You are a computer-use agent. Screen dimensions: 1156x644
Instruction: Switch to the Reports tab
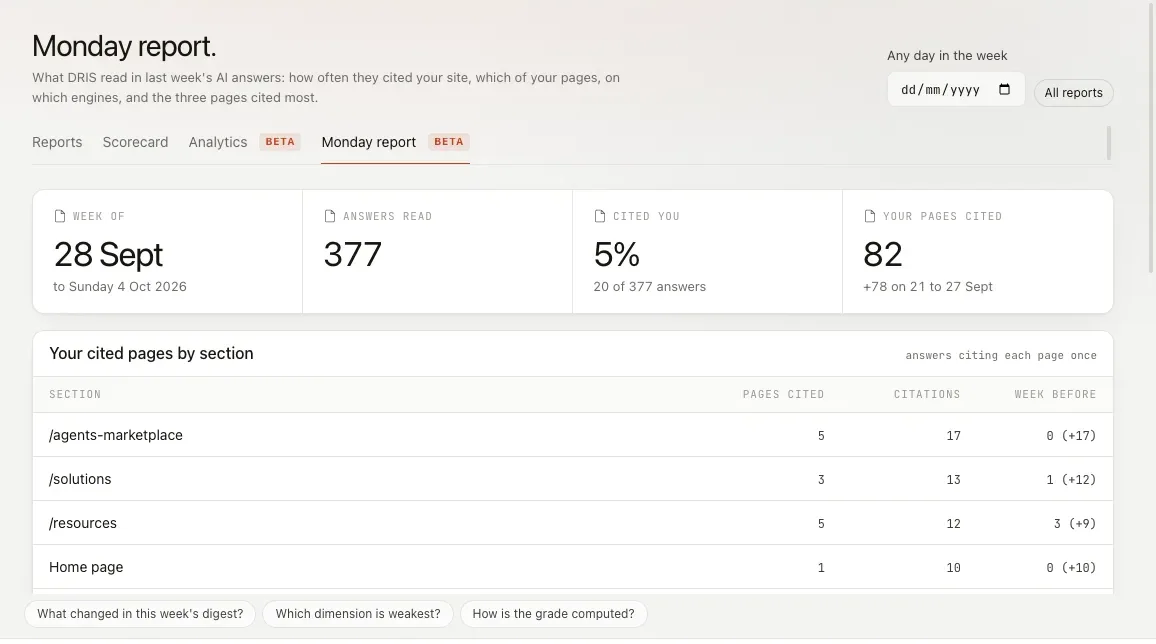coord(57,142)
